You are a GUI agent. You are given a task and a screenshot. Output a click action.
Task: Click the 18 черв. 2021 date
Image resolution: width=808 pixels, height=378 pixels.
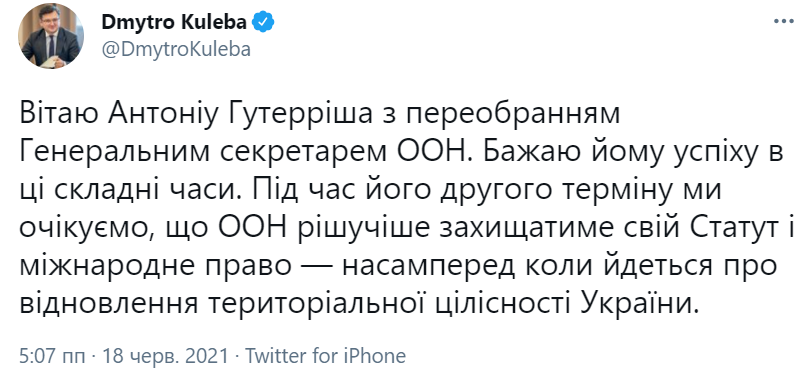[x=165, y=356]
